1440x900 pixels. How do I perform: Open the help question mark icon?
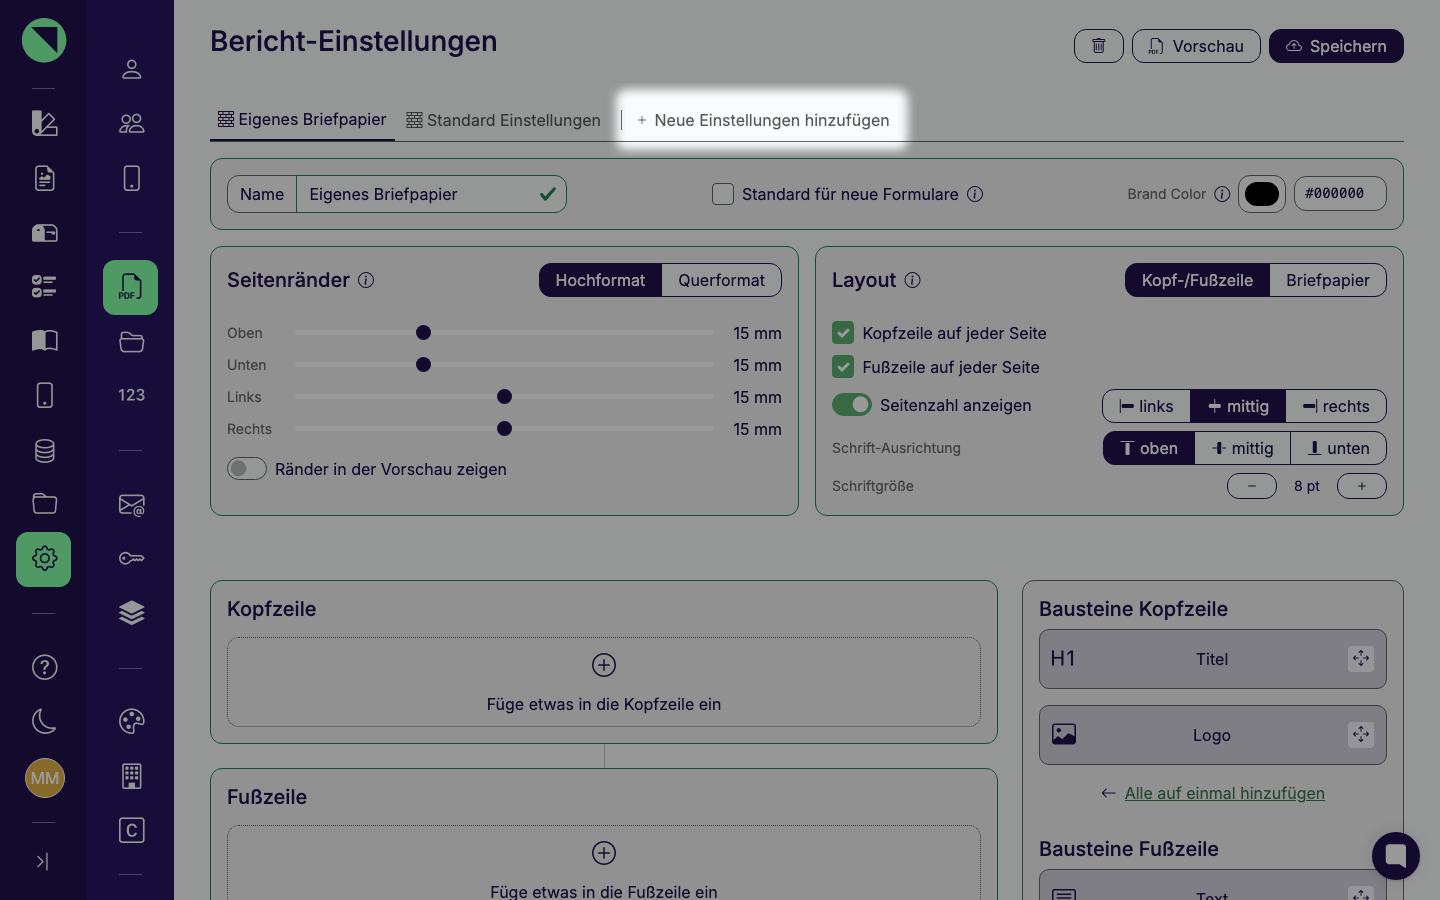pos(44,667)
